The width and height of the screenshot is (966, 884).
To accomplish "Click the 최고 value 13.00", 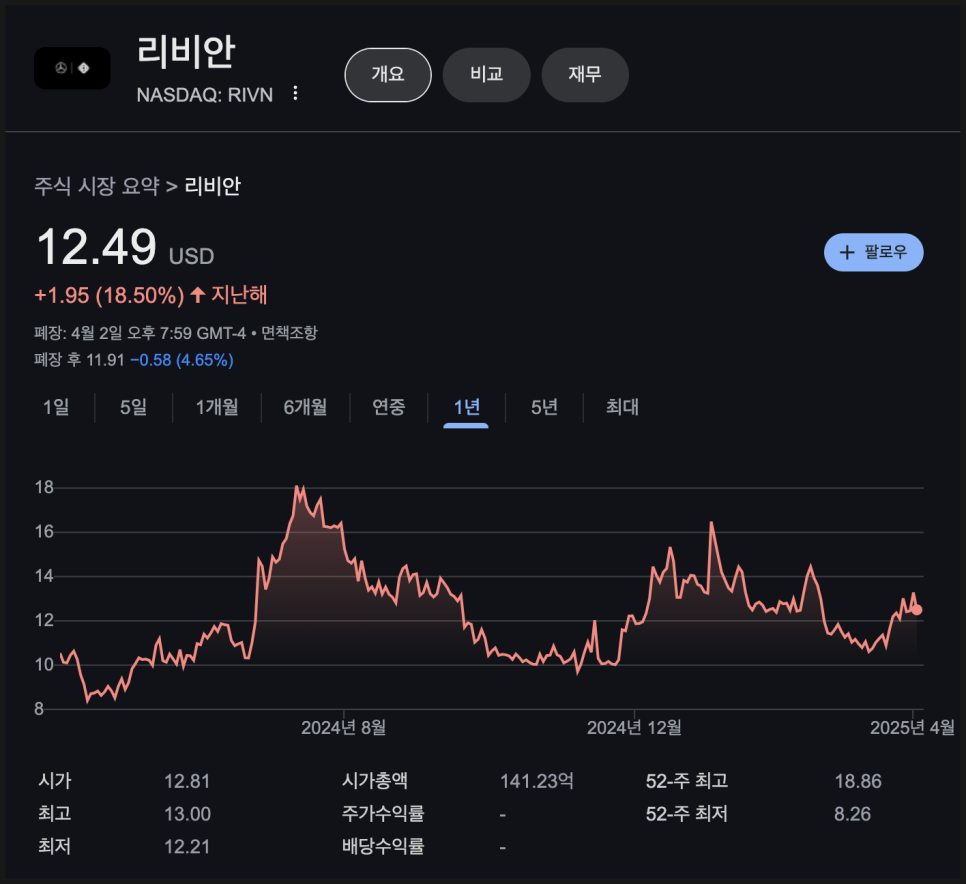I will coord(187,814).
